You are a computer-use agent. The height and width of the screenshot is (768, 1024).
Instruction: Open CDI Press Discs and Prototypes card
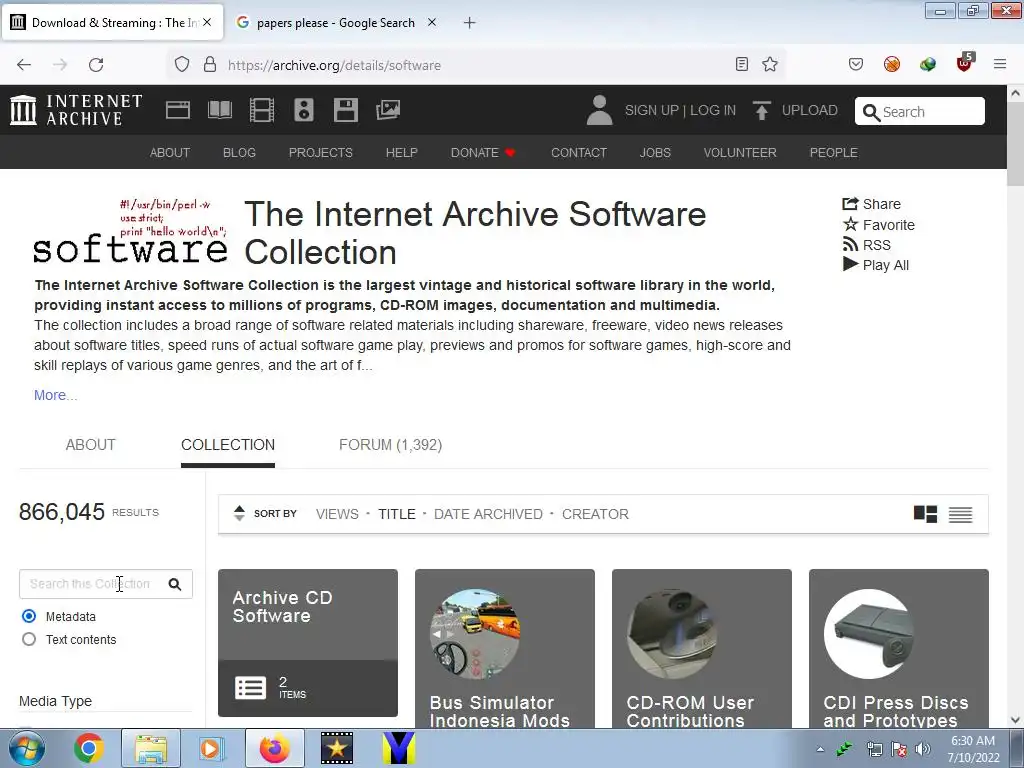point(899,648)
